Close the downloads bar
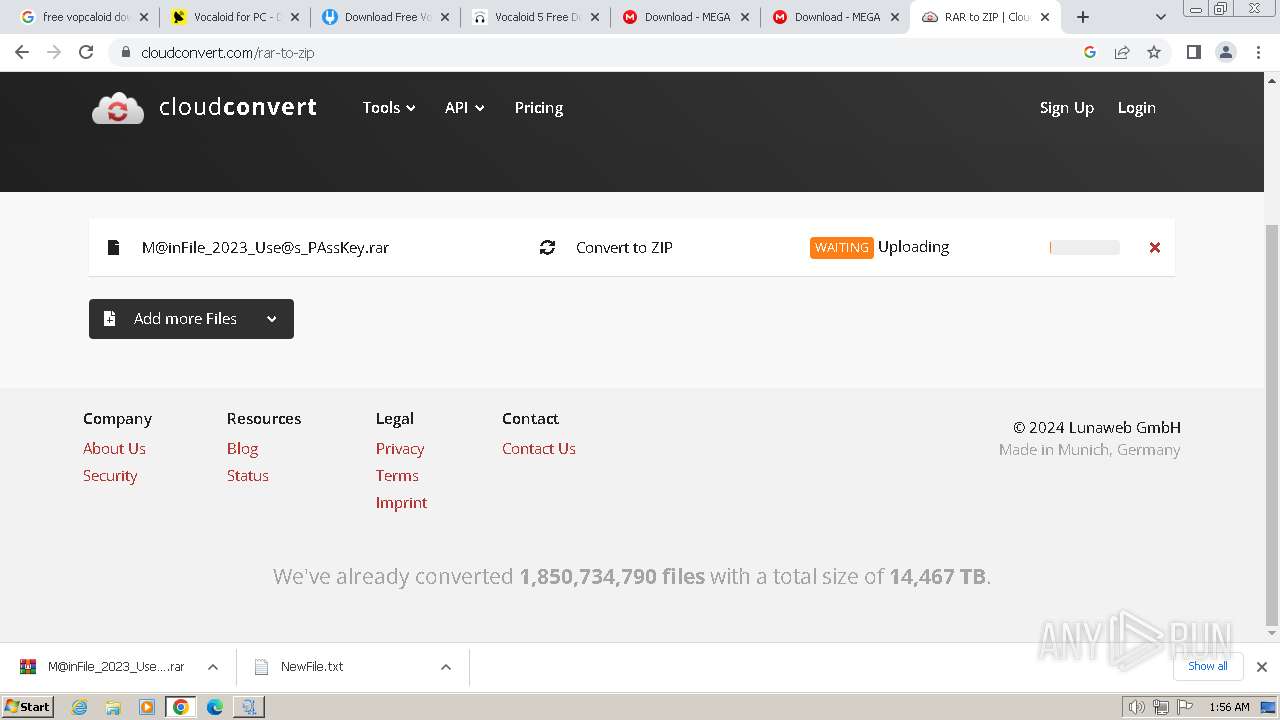This screenshot has width=1280, height=720. [1261, 667]
